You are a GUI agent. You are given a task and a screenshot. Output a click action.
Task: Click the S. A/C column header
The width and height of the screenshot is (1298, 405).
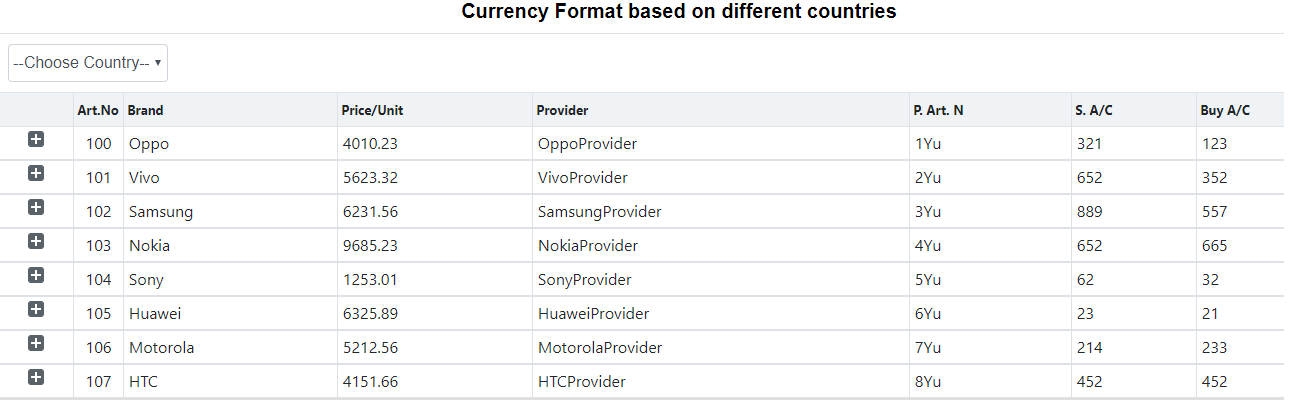1094,110
